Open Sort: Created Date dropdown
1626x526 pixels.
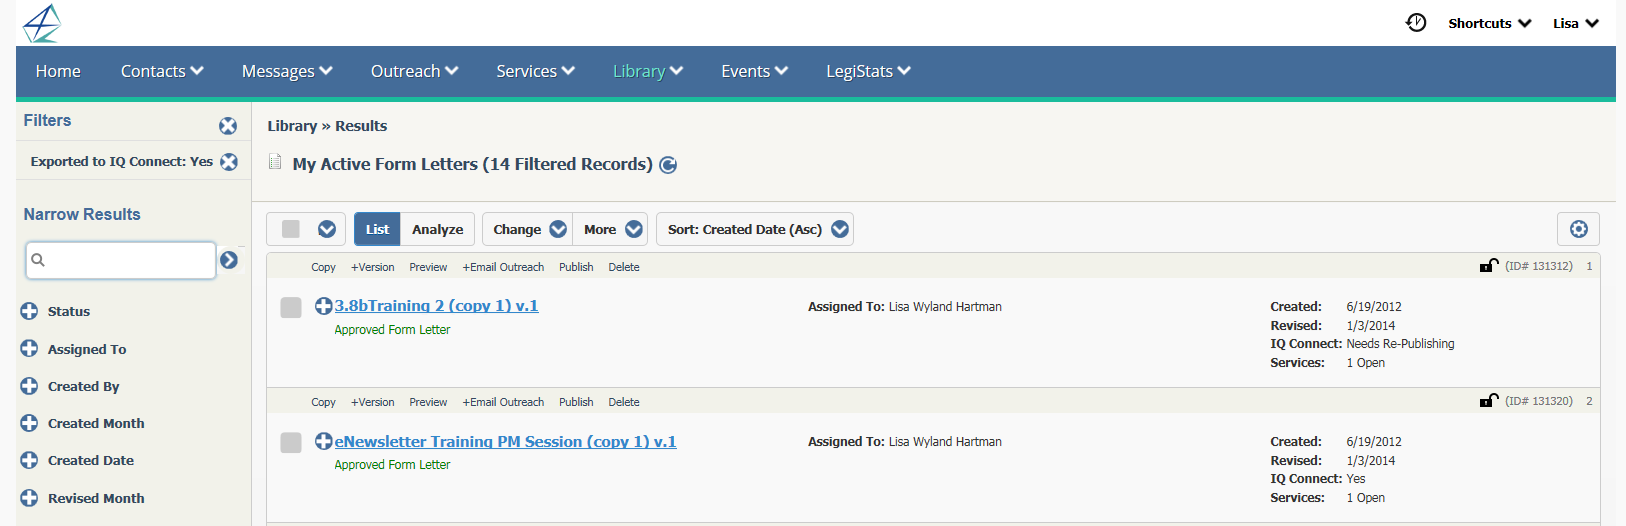755,229
